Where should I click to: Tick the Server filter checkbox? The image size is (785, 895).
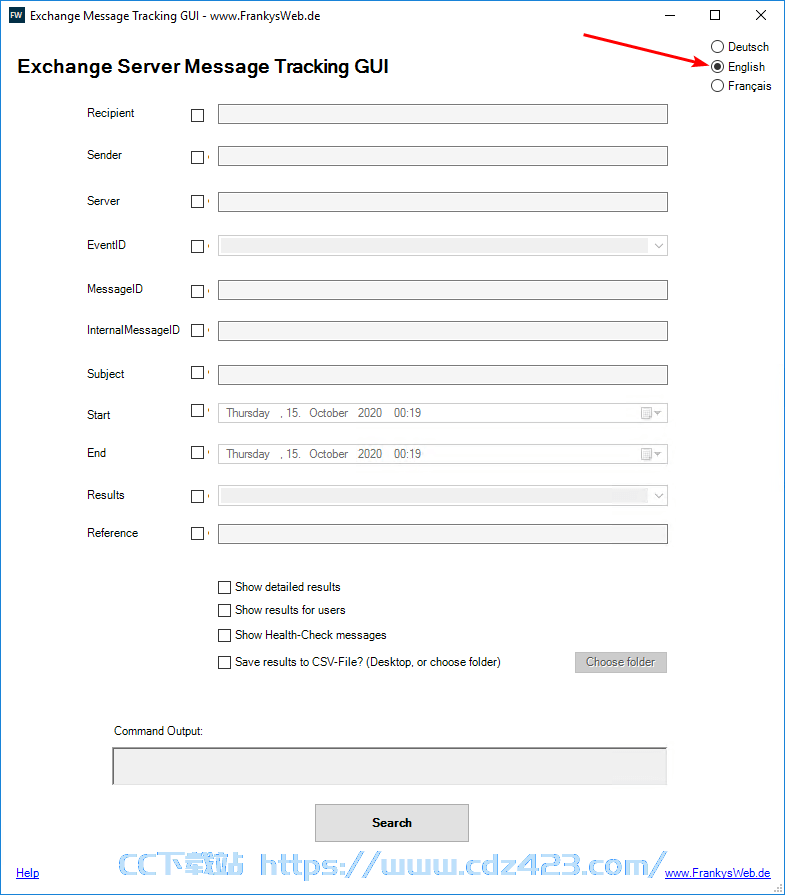point(198,201)
